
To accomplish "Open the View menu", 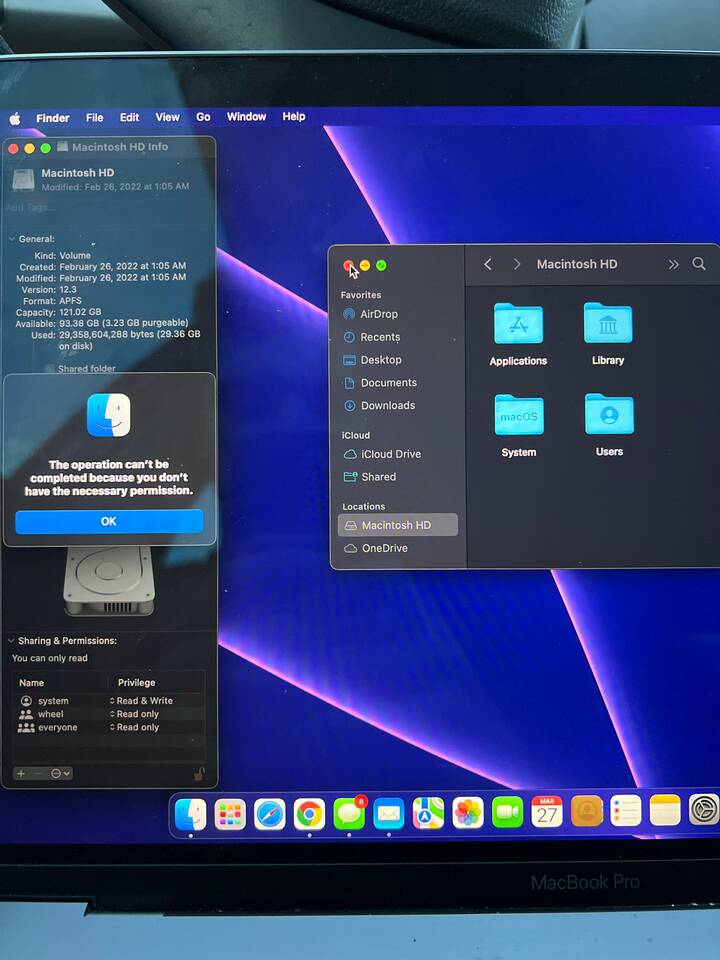I will click(167, 117).
